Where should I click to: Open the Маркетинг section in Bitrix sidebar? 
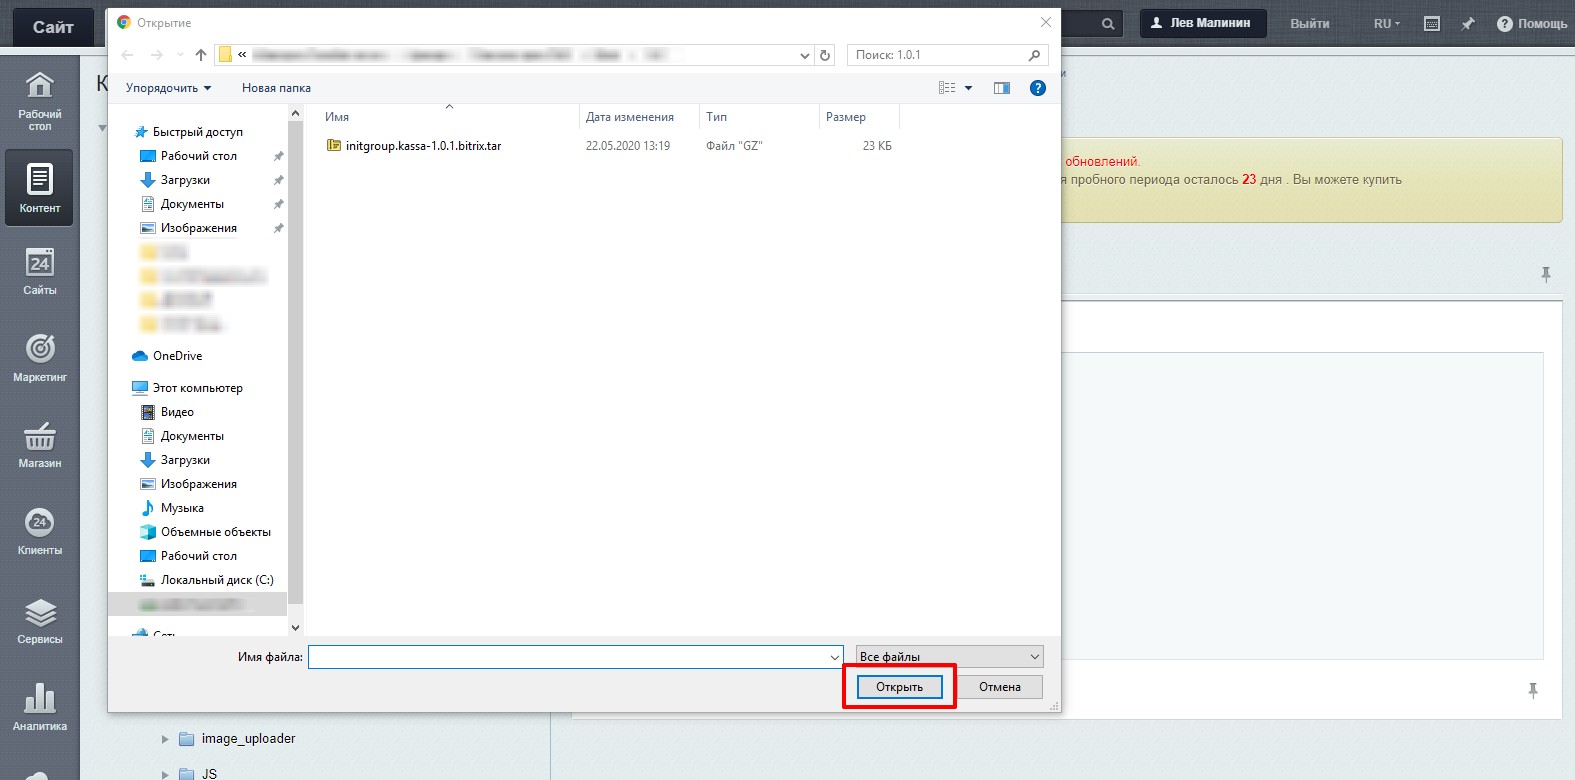click(39, 358)
